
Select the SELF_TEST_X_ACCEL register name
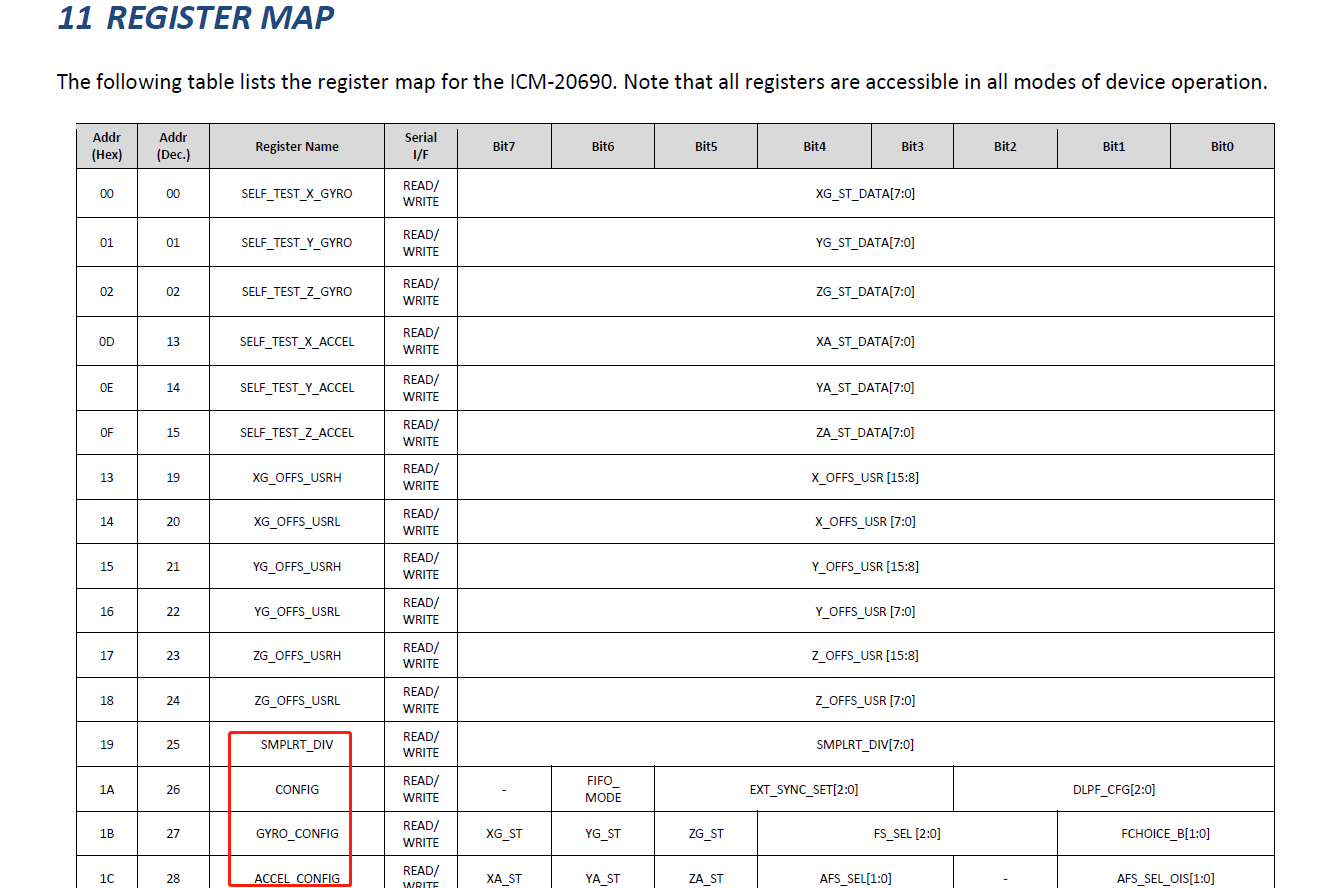pos(297,341)
